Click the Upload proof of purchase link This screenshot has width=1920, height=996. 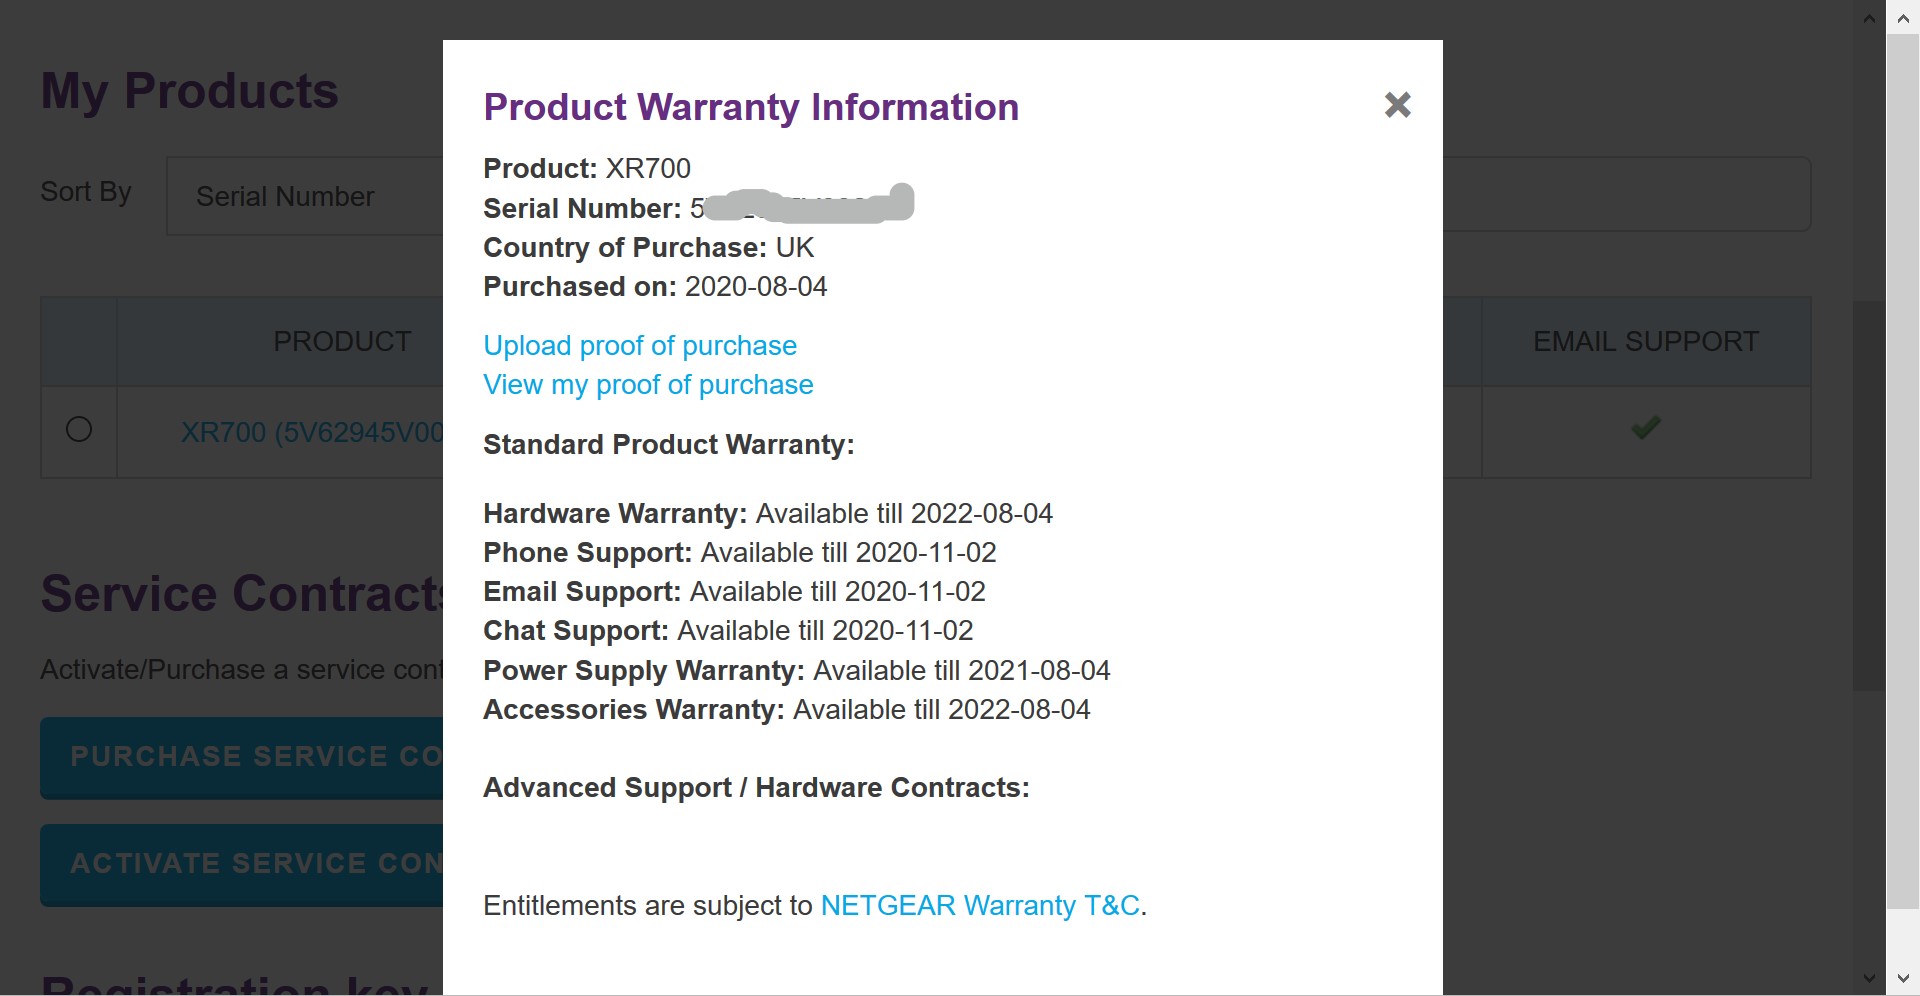[640, 346]
